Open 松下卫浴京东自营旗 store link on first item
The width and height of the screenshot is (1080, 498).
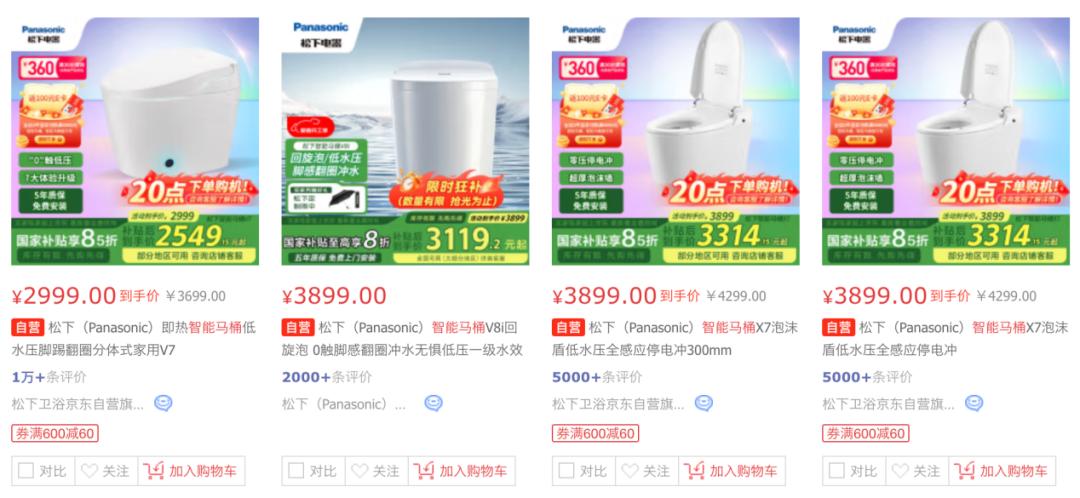78,404
